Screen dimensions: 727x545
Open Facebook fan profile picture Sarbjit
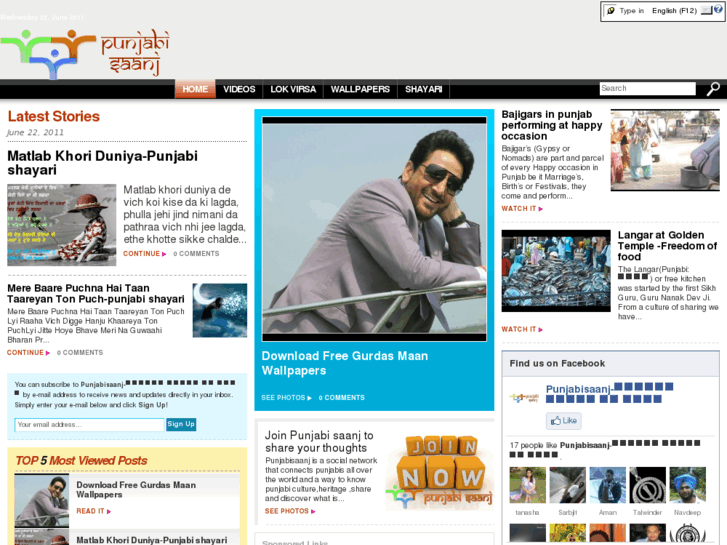click(568, 485)
